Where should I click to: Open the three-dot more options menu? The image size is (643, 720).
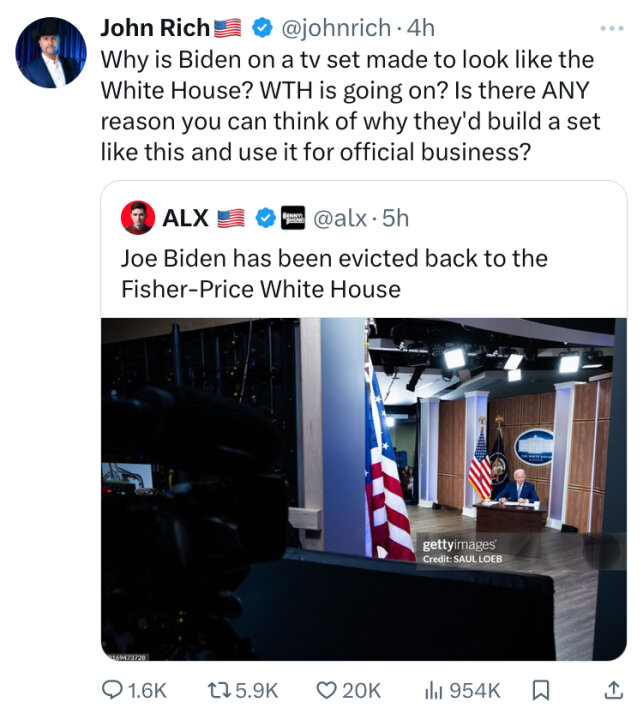point(610,28)
